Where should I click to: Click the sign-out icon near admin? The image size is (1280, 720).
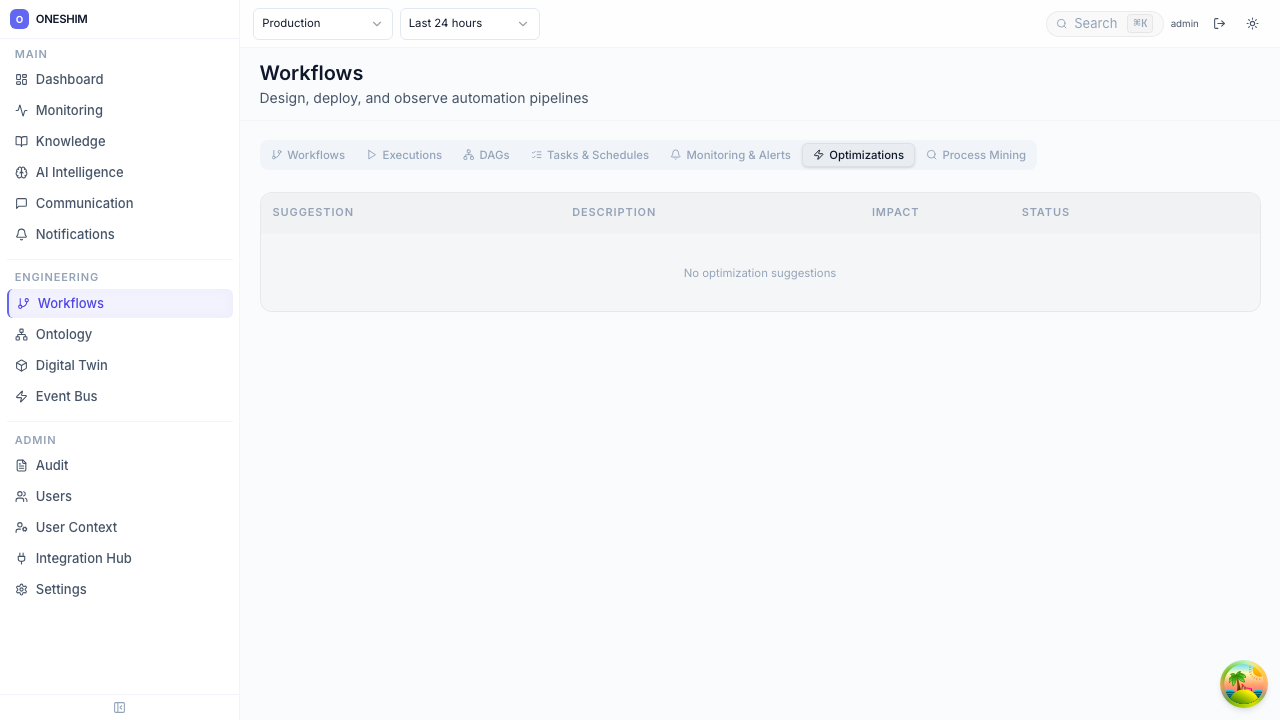1219,23
